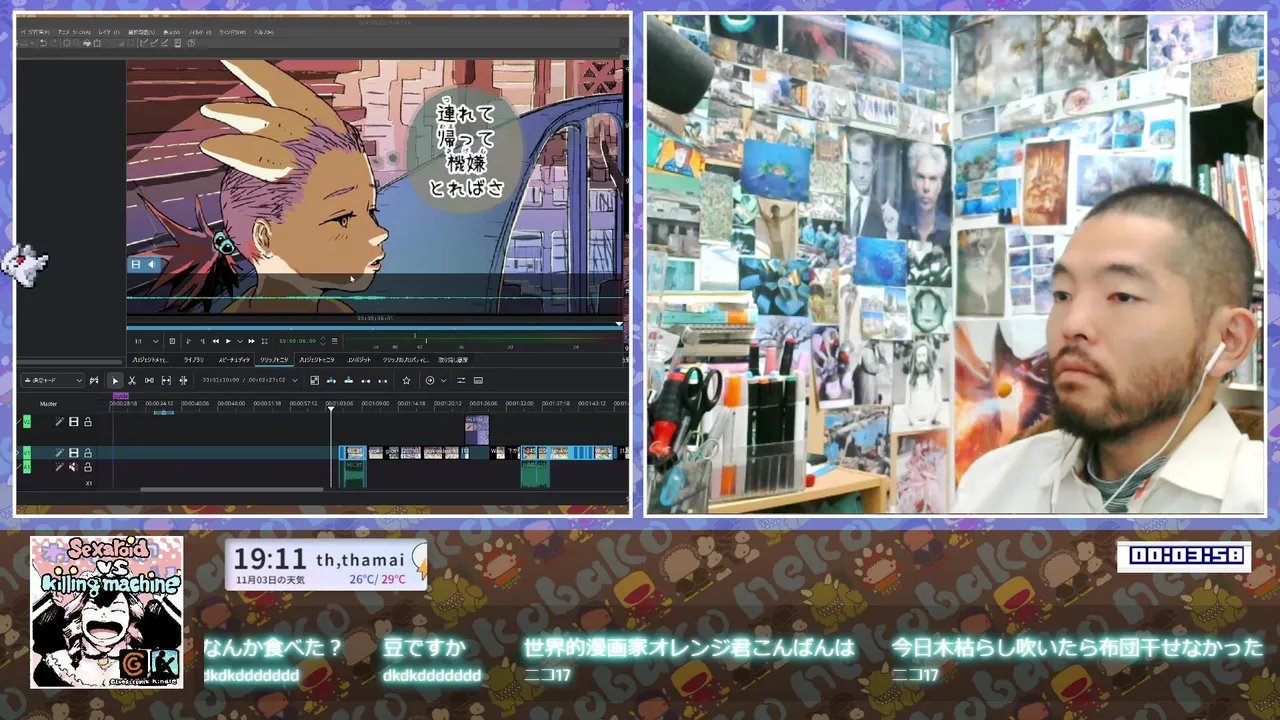Open the leftmost project bin tab
Viewport: 1280px width, 720px height.
pos(151,360)
